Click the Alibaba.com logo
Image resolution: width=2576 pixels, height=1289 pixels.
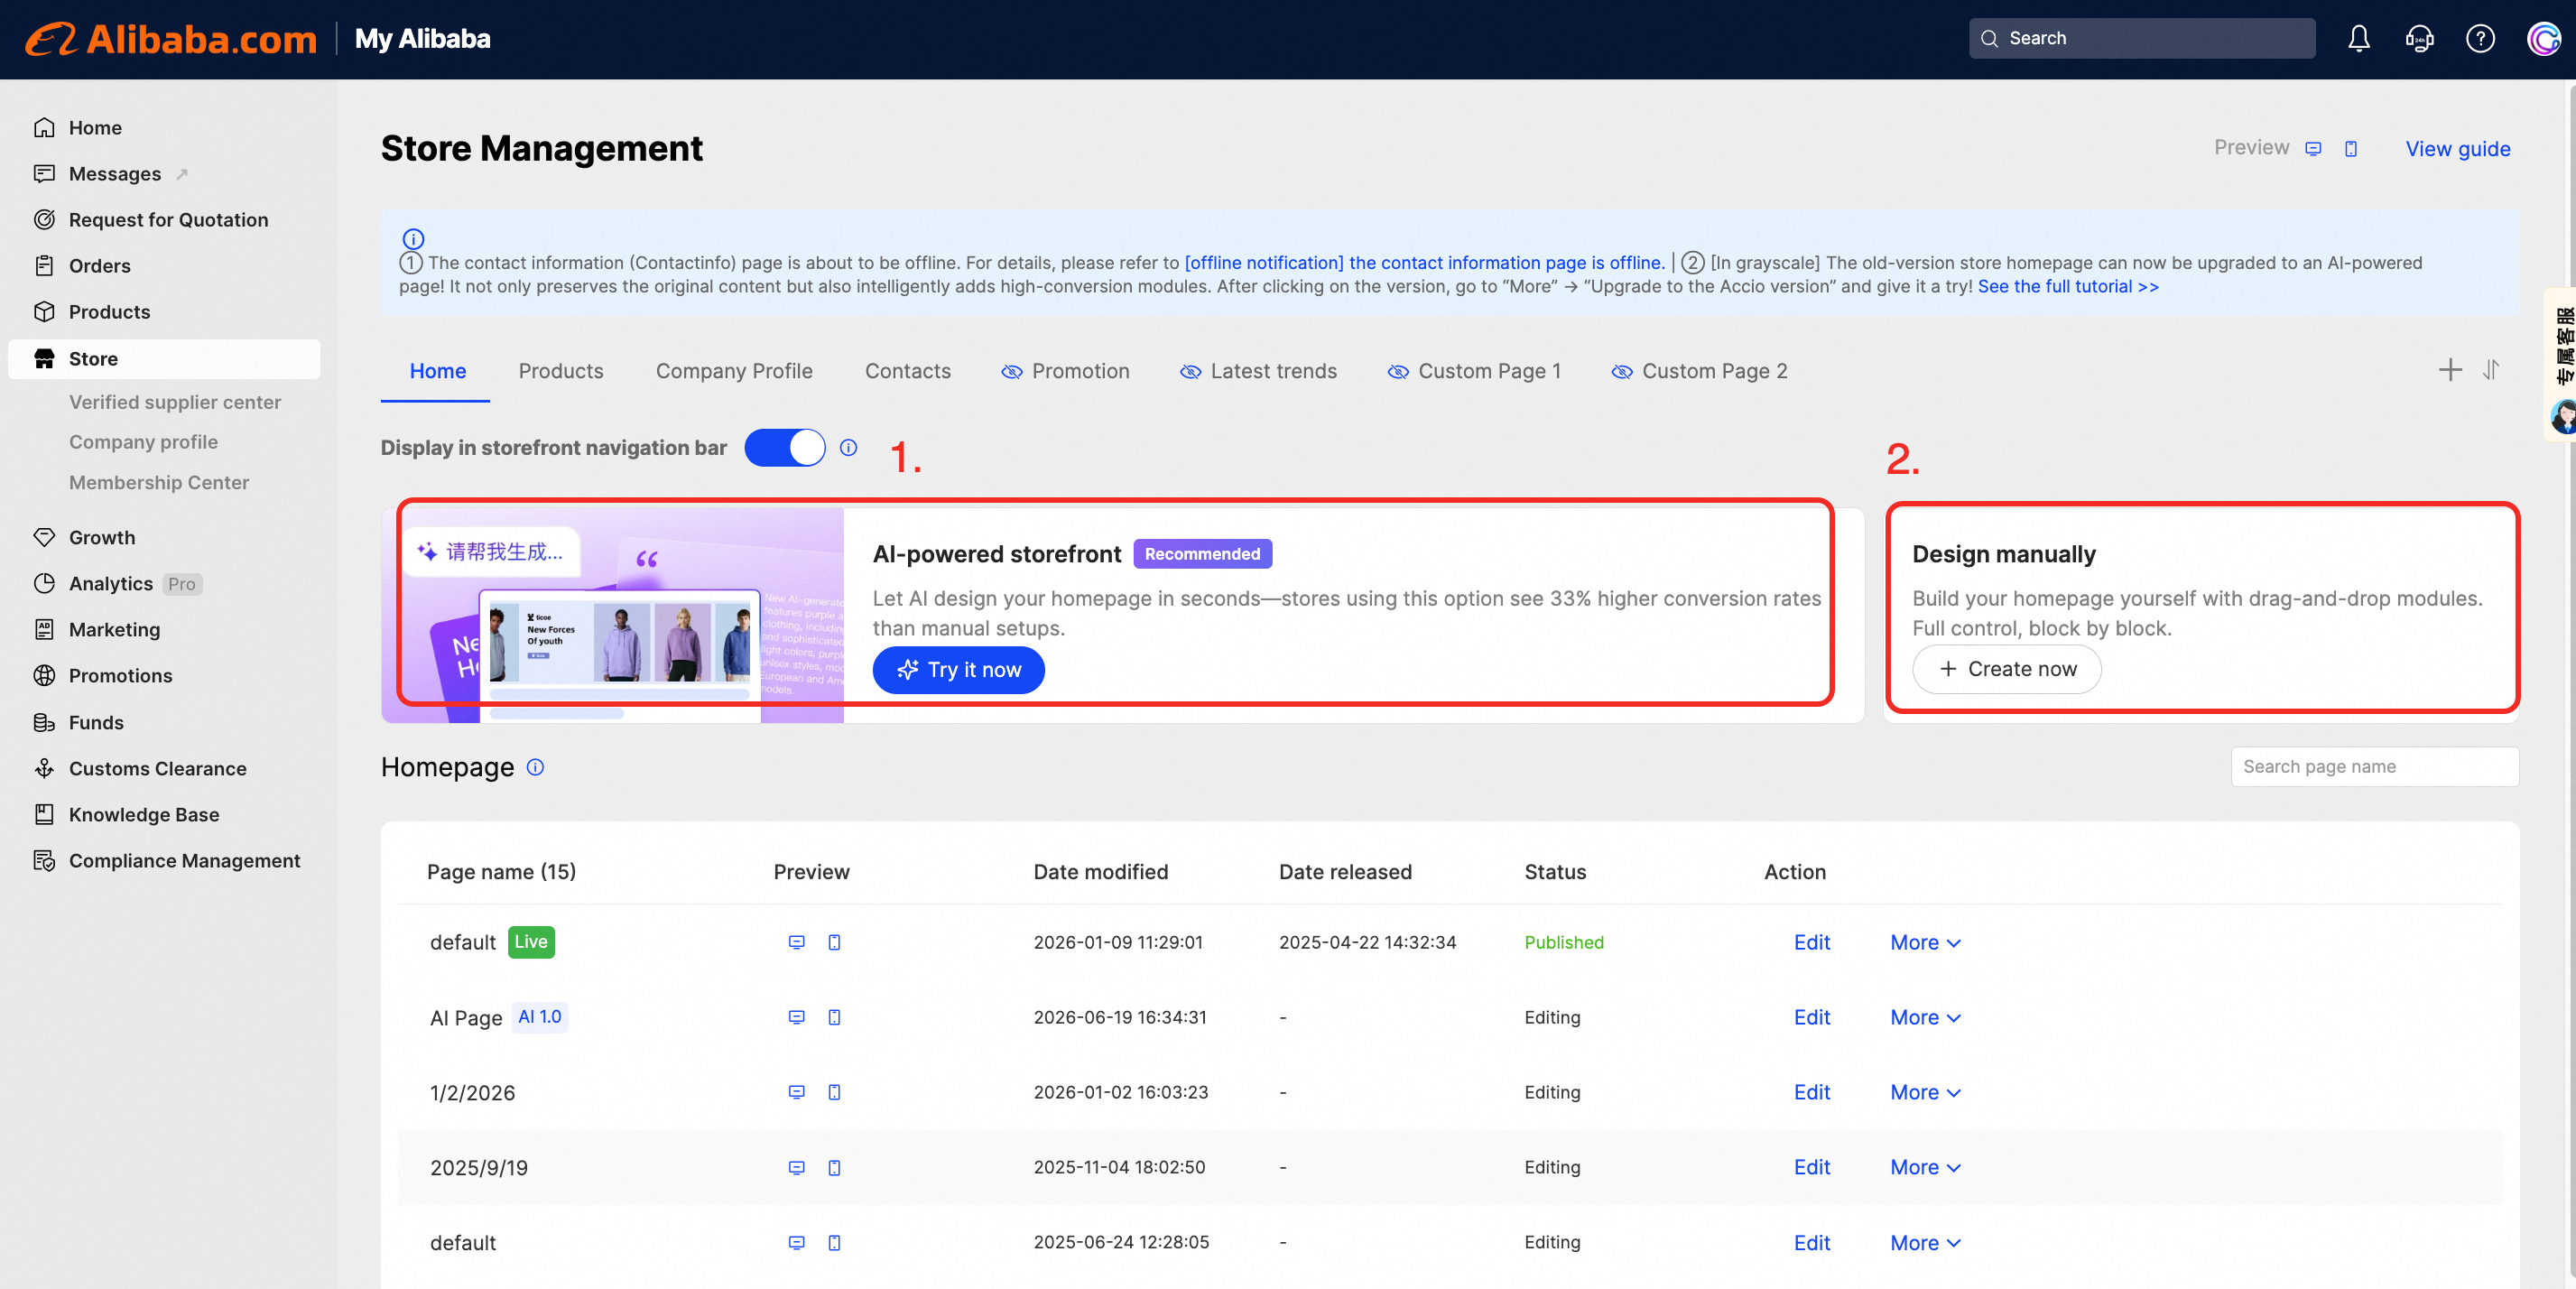pyautogui.click(x=171, y=39)
